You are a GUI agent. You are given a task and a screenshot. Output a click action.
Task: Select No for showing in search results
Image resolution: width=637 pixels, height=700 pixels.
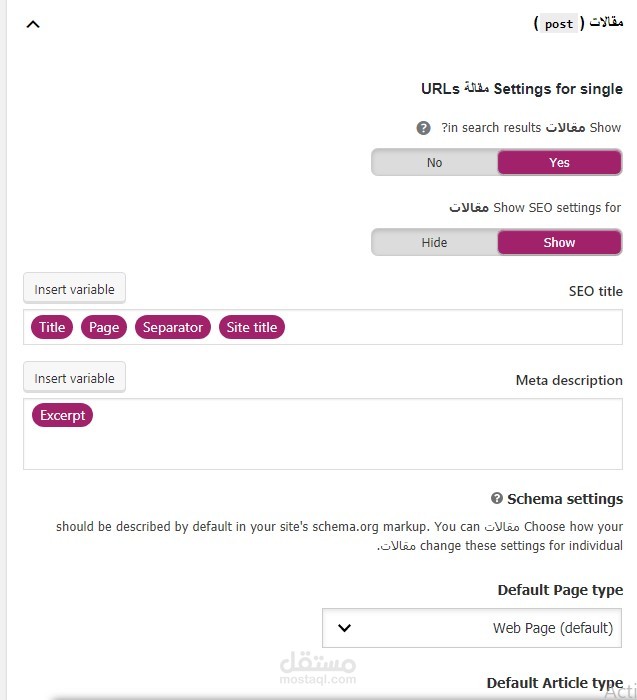[434, 163]
